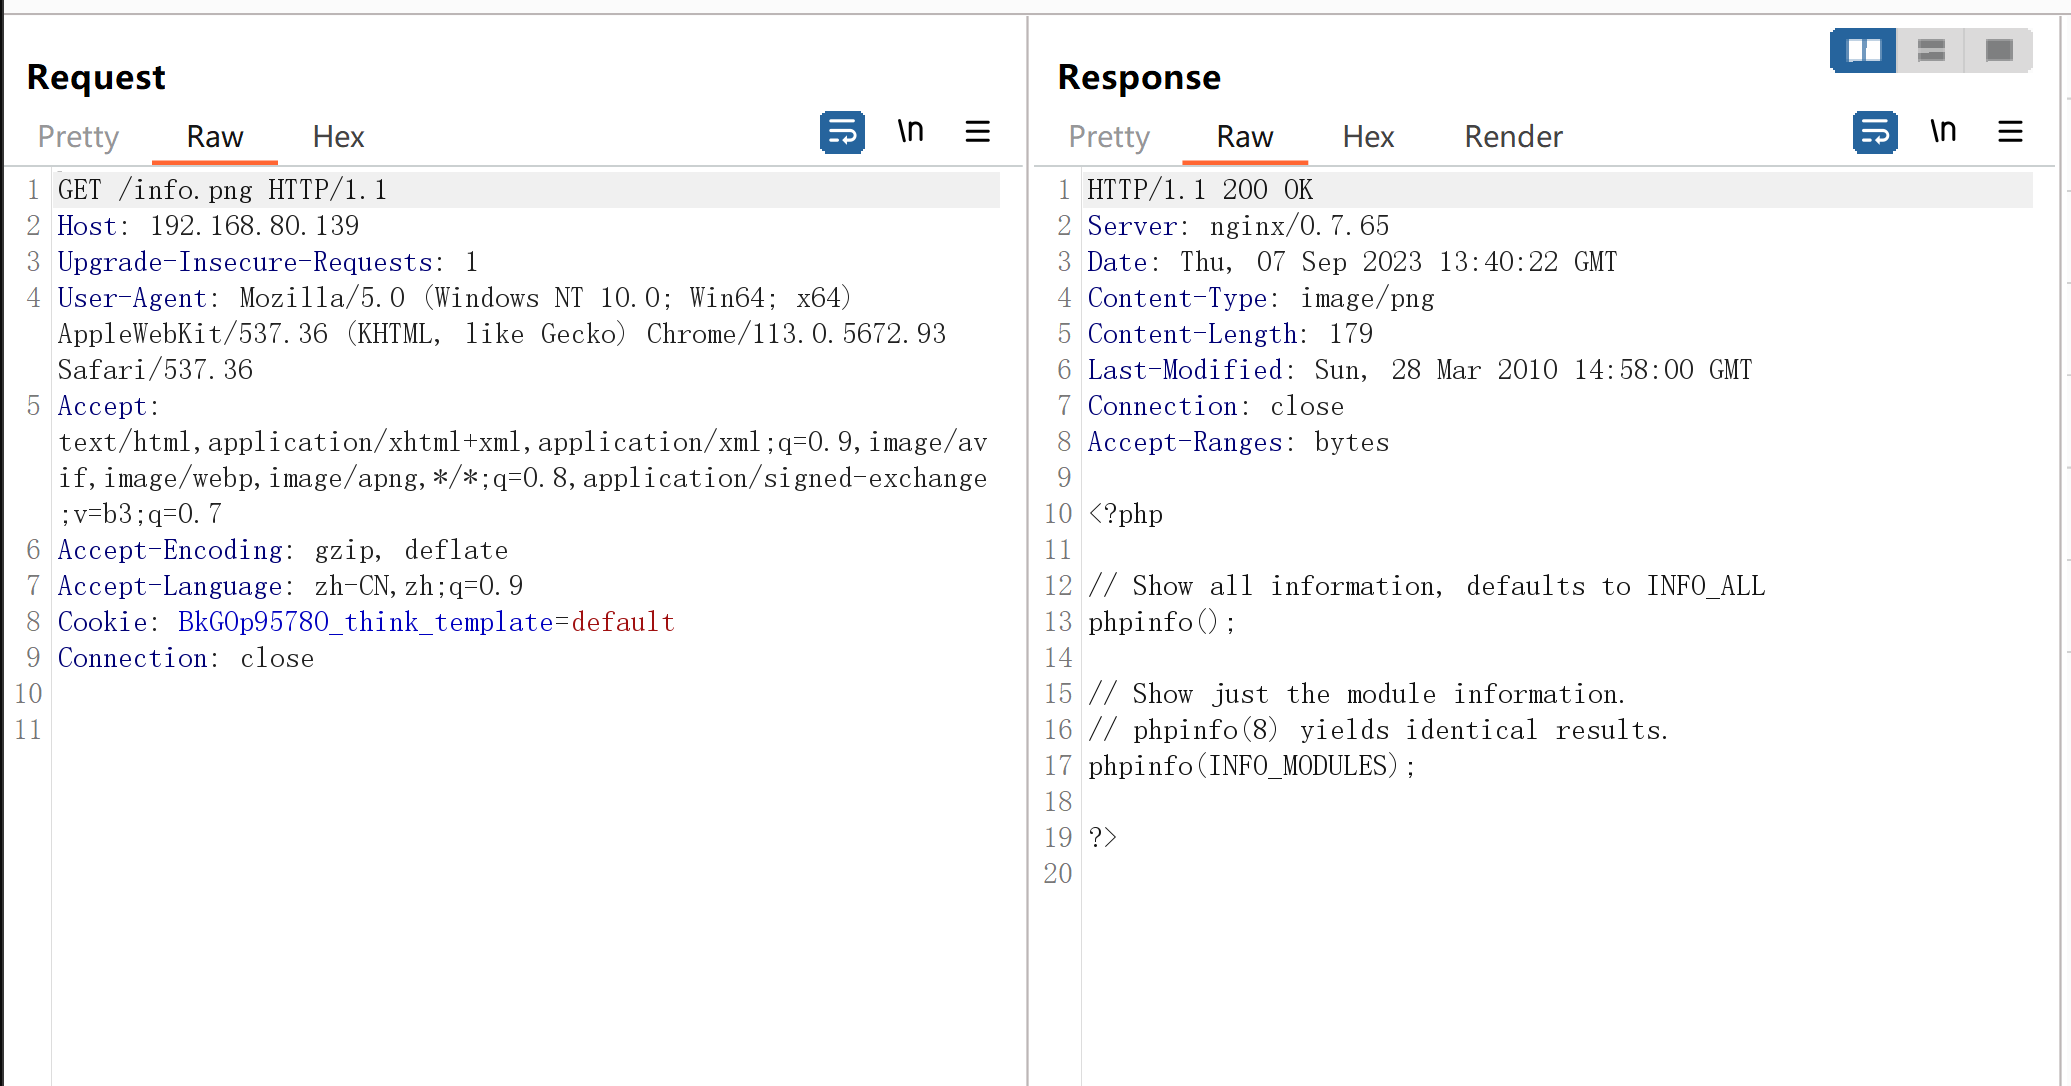The image size is (2071, 1086).
Task: Click the 'Server: nginx/0.7.65' header
Action: (x=1238, y=226)
